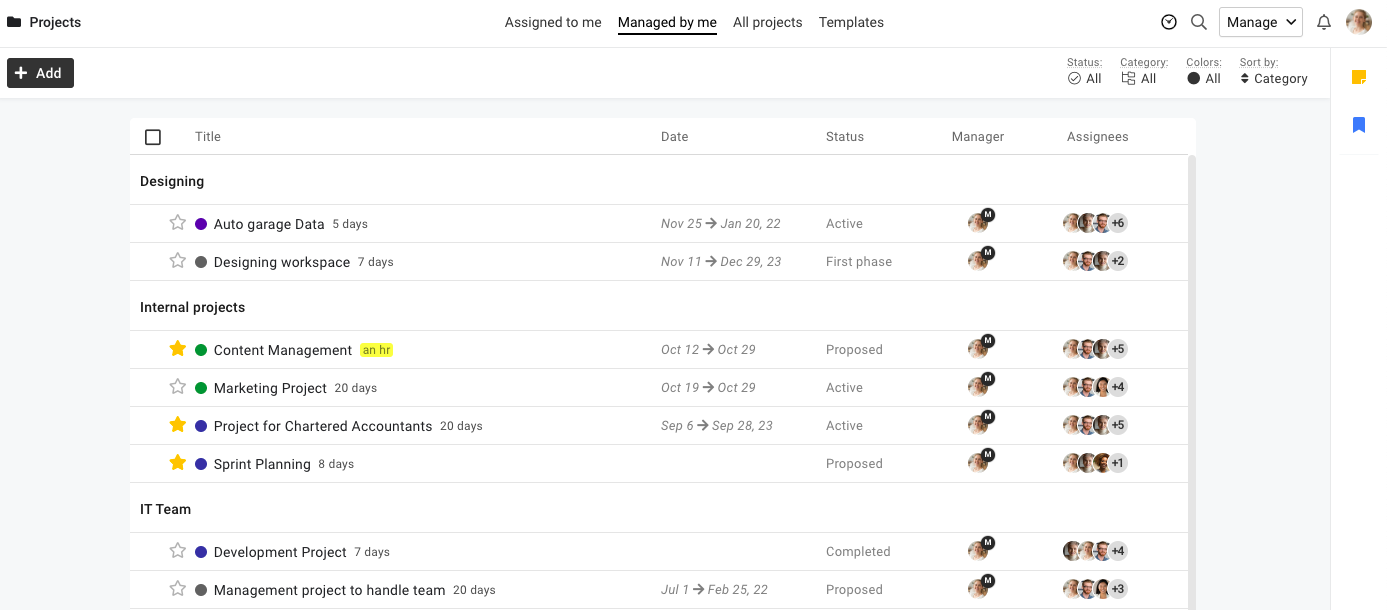Screen dimensions: 1387x610
Task: Open search using the magnifier icon
Action: click(1197, 21)
